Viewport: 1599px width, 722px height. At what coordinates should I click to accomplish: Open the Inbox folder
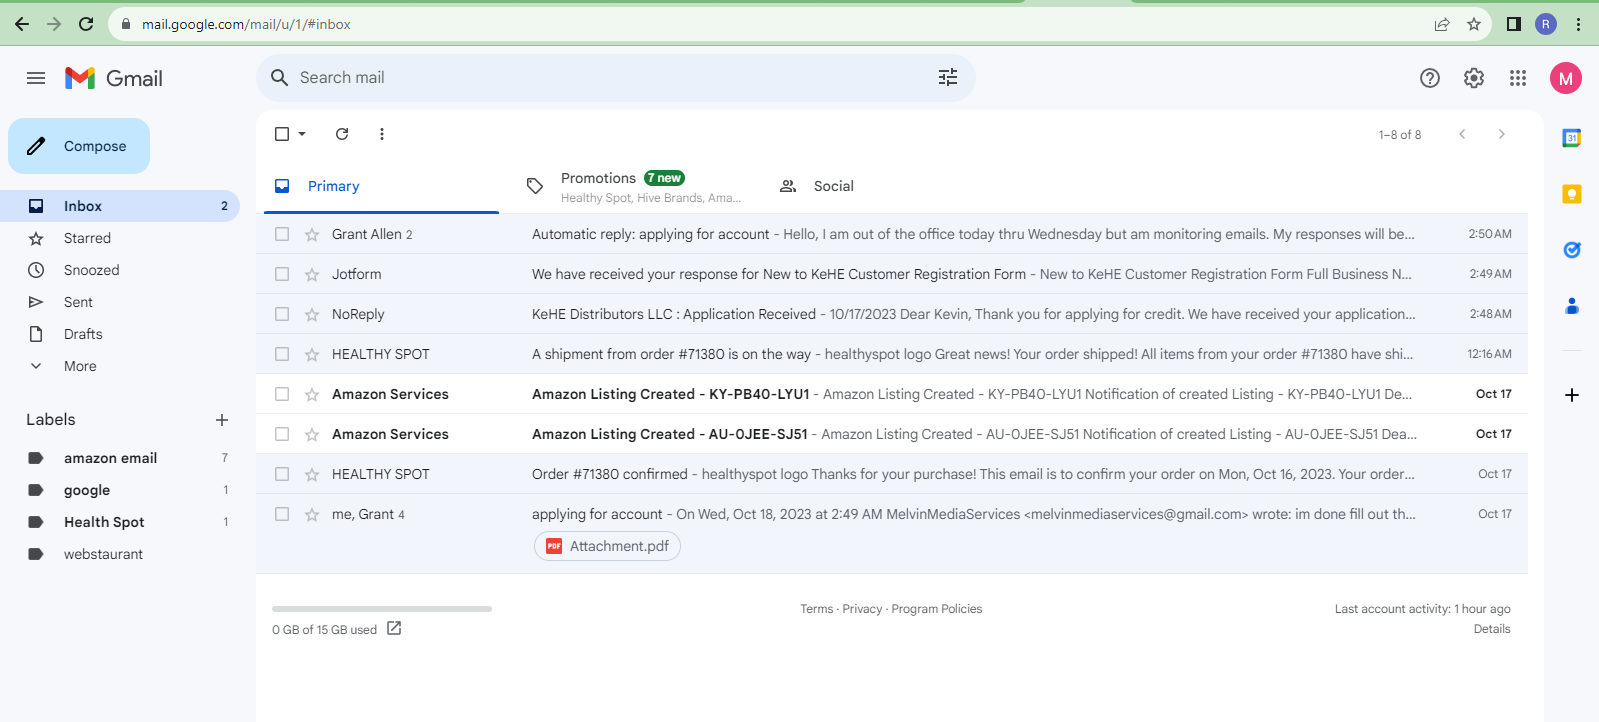120,206
